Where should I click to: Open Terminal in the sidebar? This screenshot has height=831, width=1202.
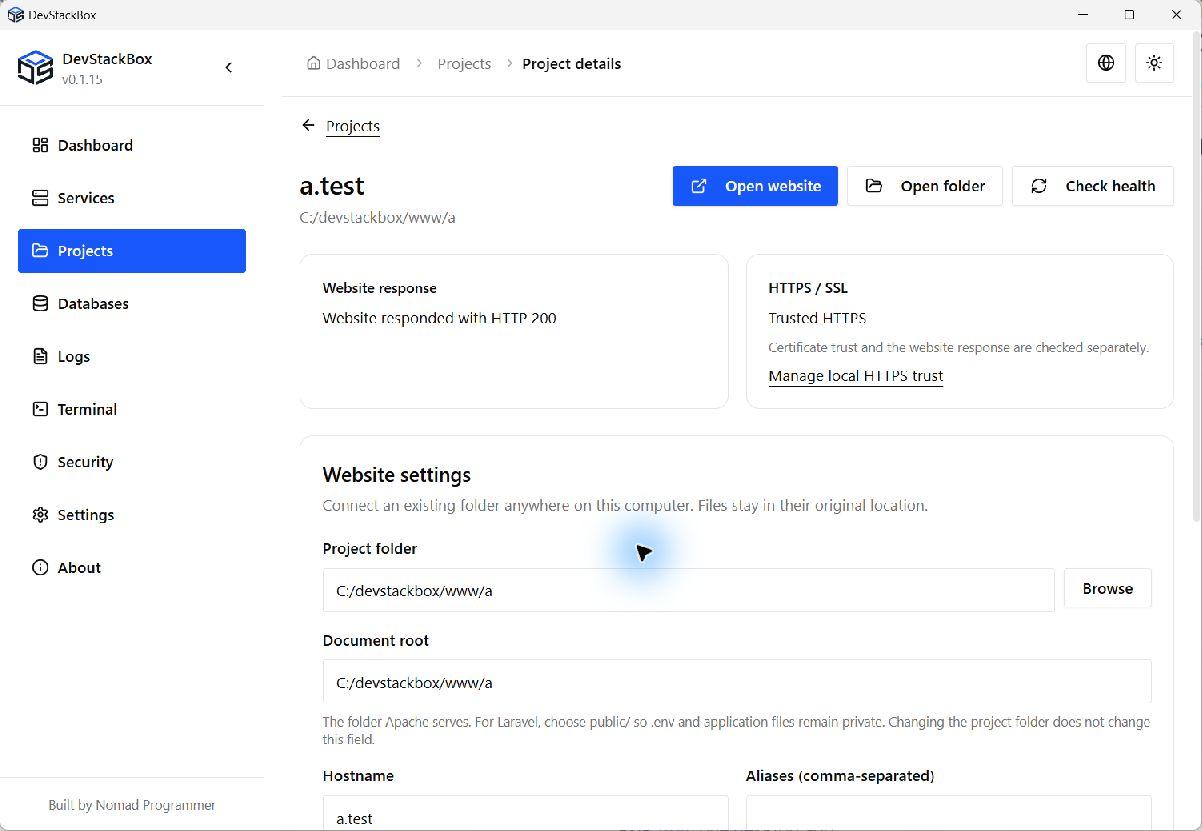[132, 409]
